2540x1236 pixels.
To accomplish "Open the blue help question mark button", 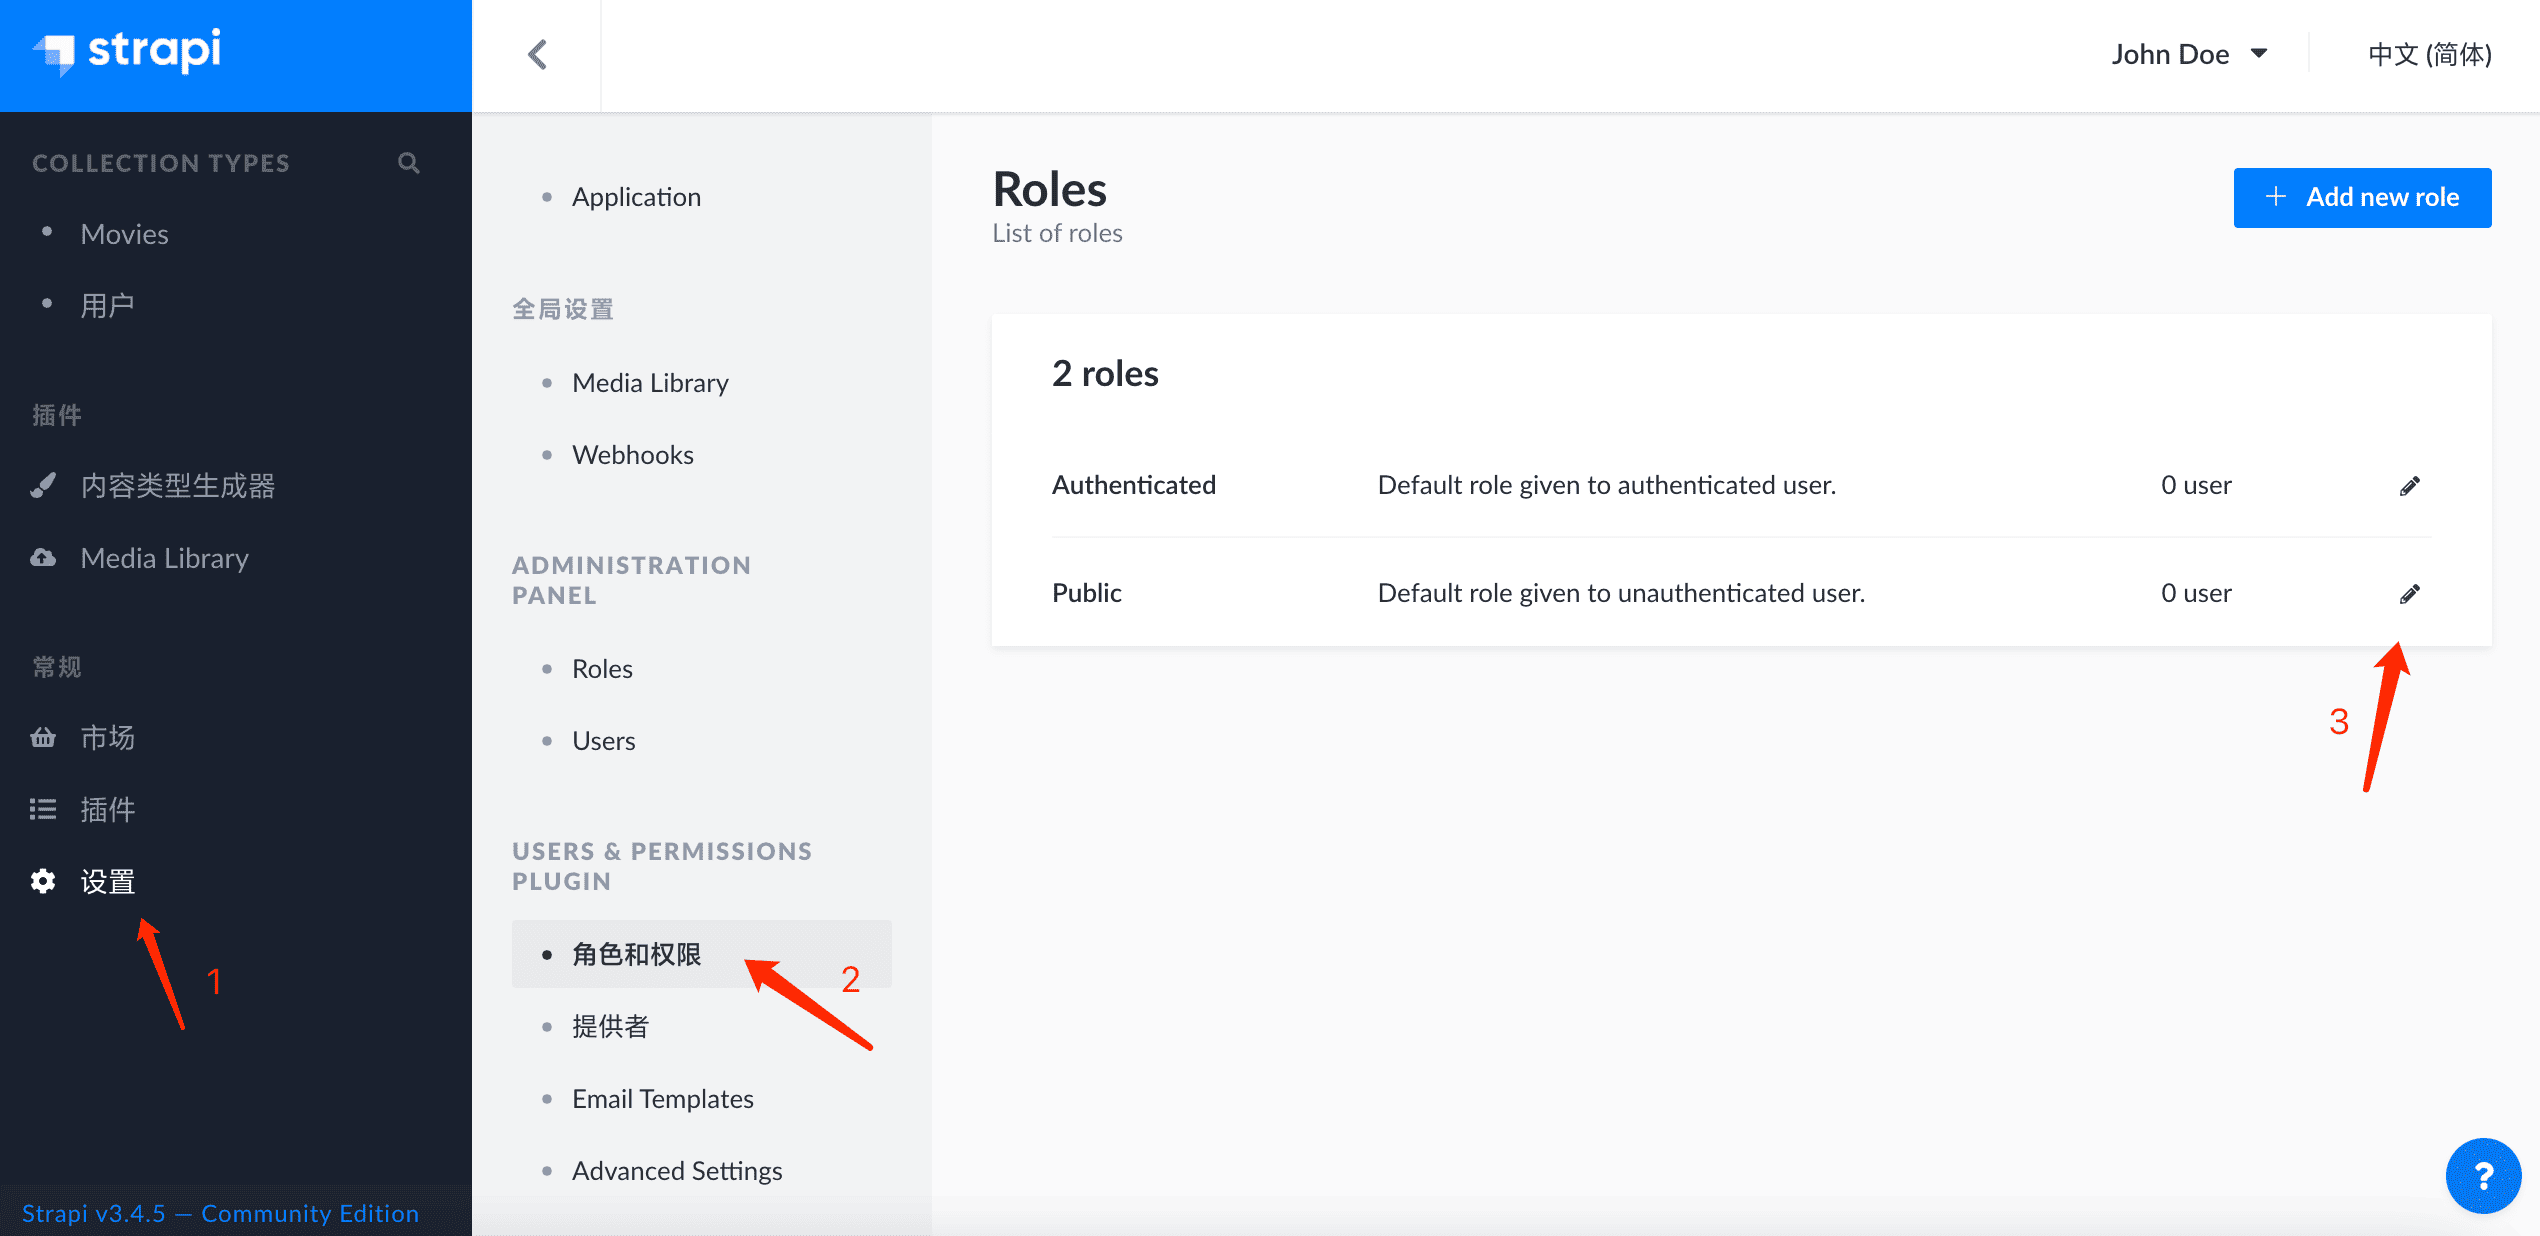I will point(2482,1175).
